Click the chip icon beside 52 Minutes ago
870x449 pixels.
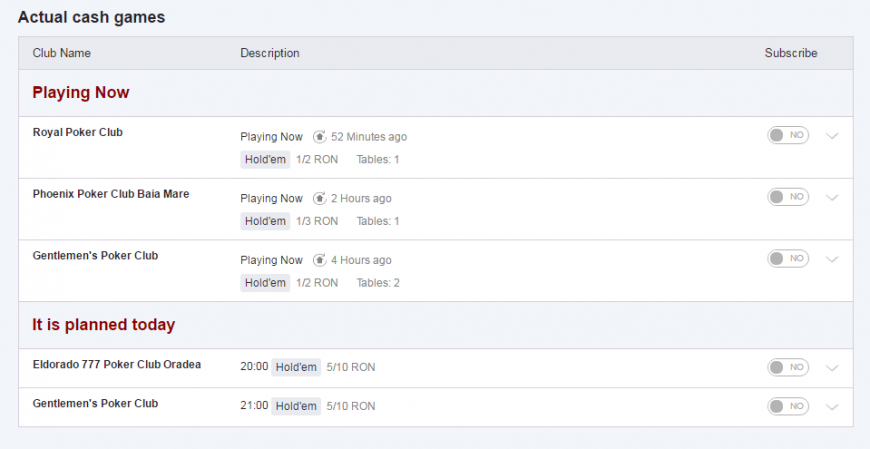pyautogui.click(x=320, y=137)
